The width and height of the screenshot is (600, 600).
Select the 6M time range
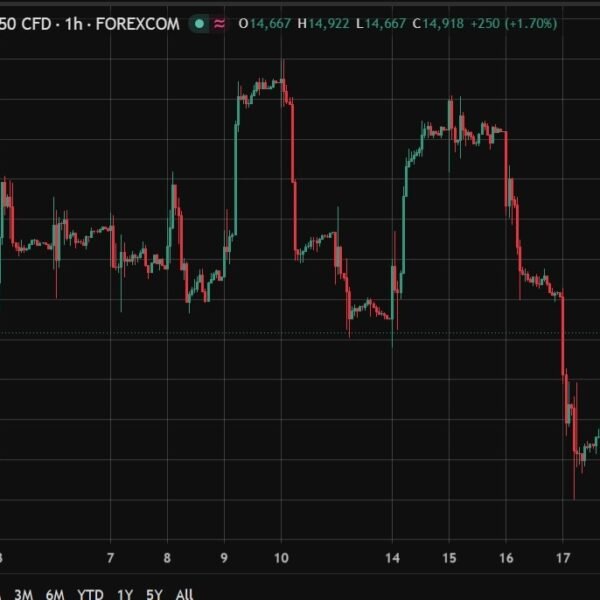coord(55,594)
